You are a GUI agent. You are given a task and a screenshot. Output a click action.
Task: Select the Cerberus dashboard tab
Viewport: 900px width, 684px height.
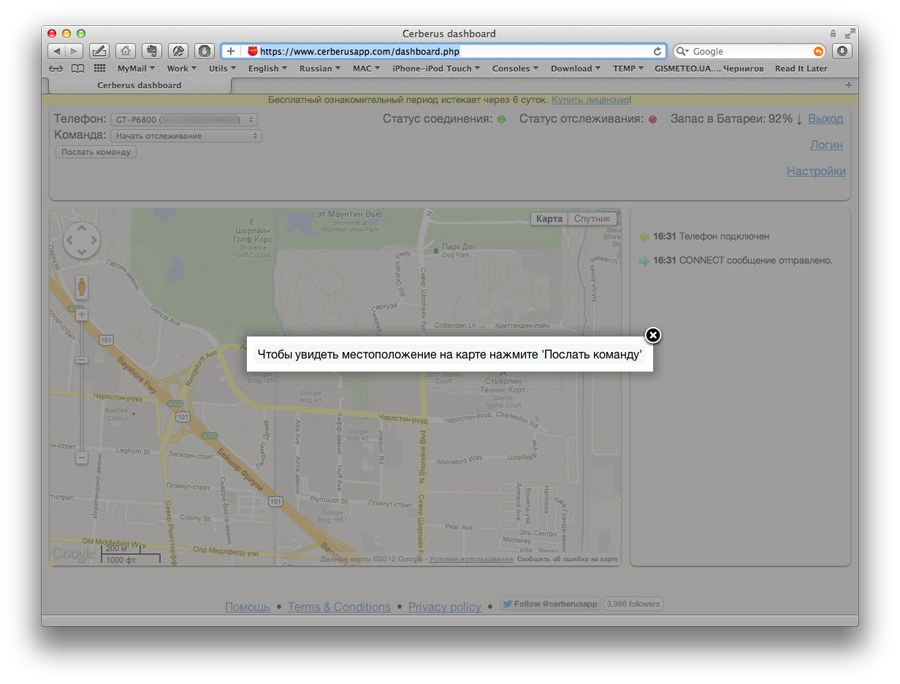[x=139, y=86]
